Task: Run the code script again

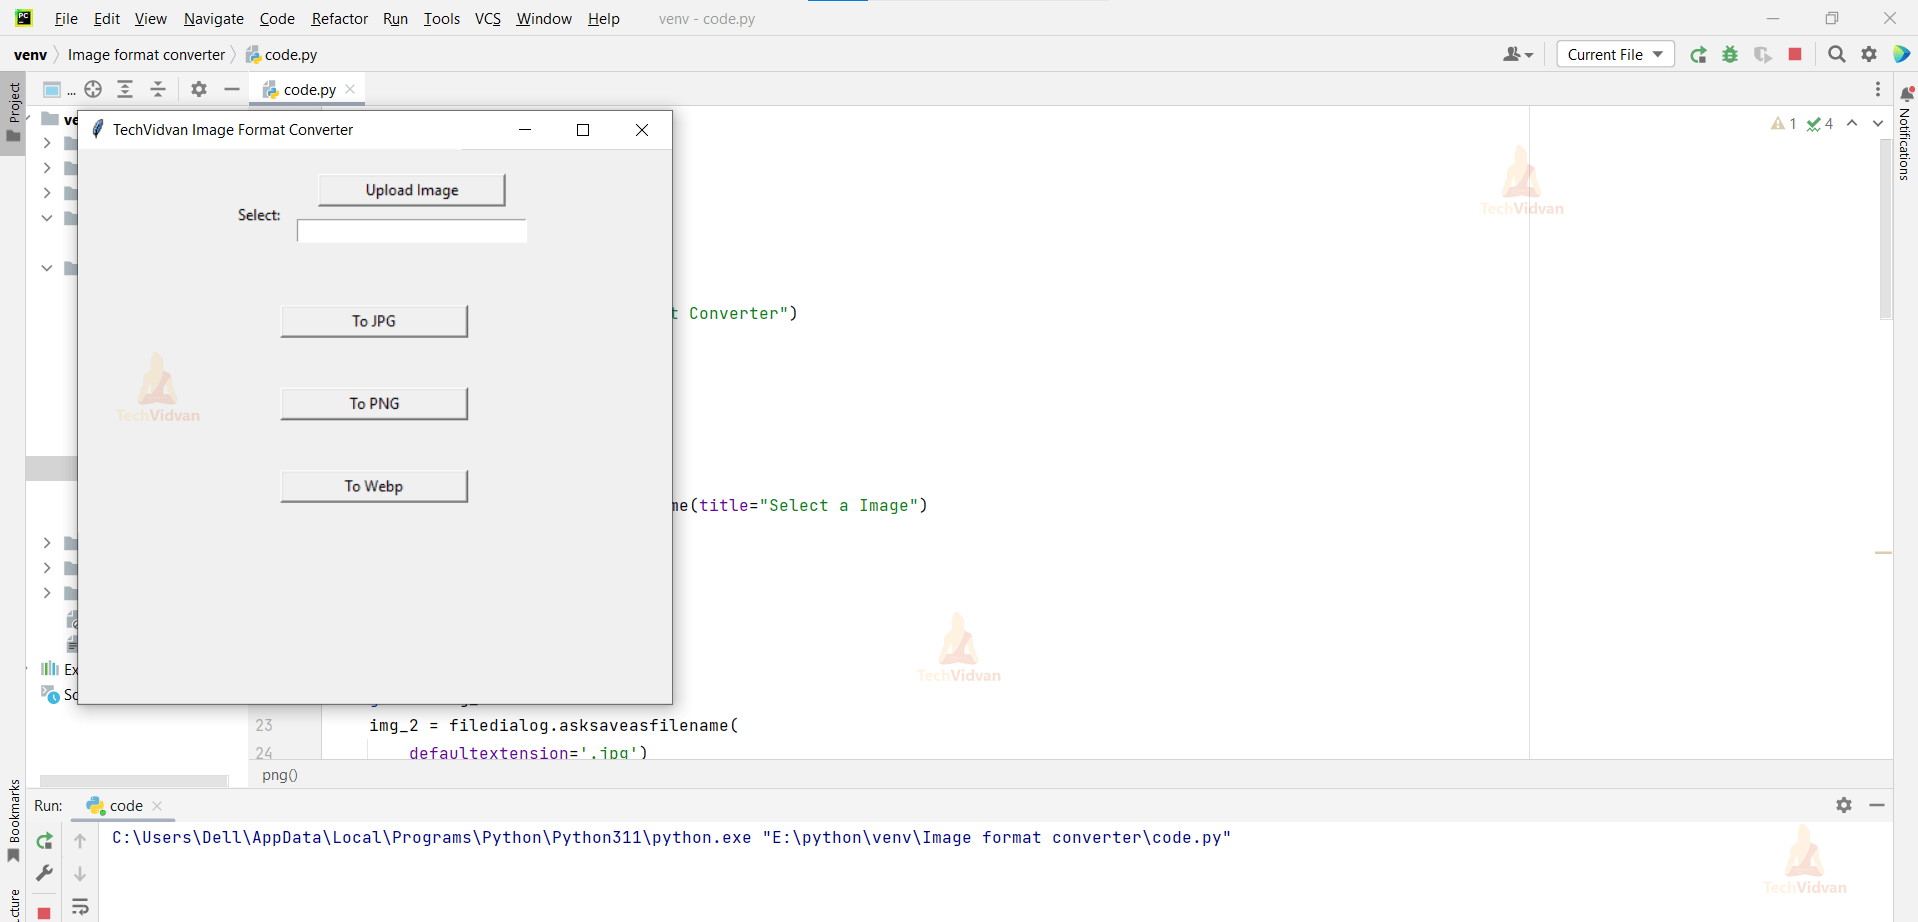Action: point(44,840)
